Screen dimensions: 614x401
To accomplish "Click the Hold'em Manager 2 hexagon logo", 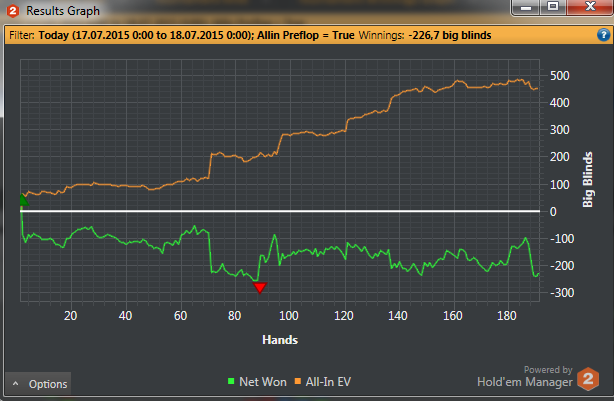I will pyautogui.click(x=588, y=379).
